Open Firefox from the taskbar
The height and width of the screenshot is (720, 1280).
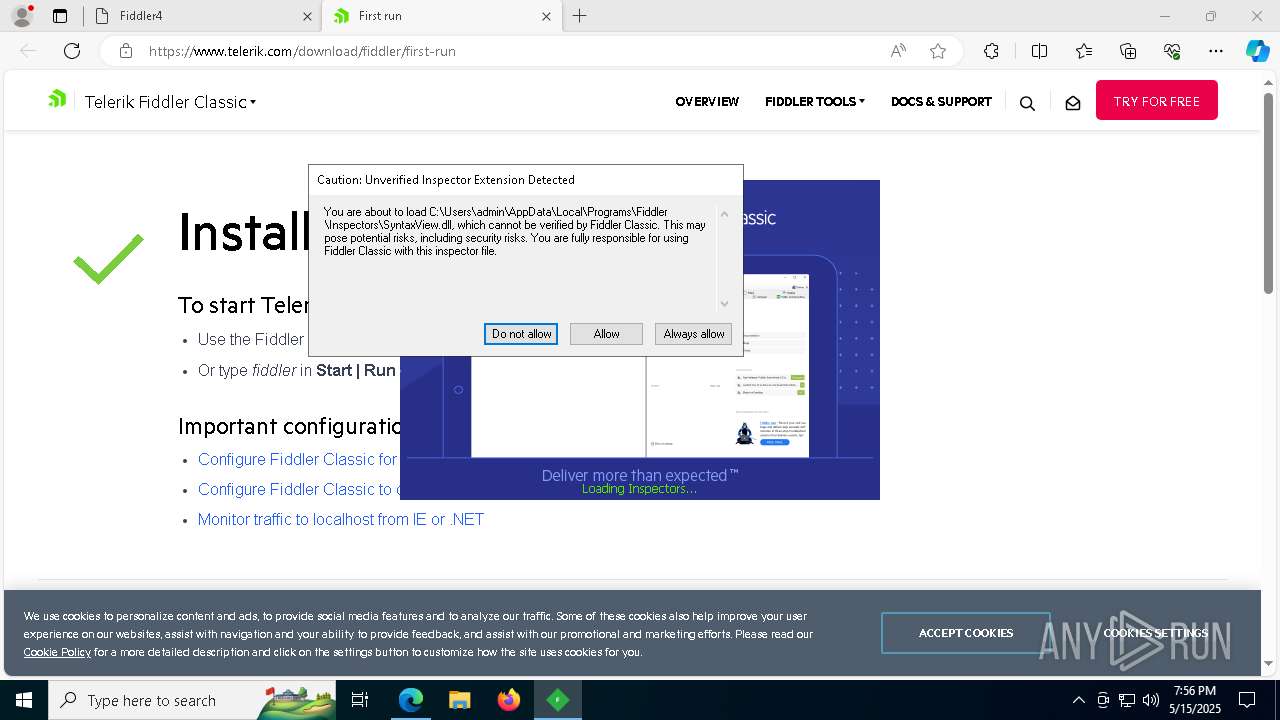pos(508,700)
